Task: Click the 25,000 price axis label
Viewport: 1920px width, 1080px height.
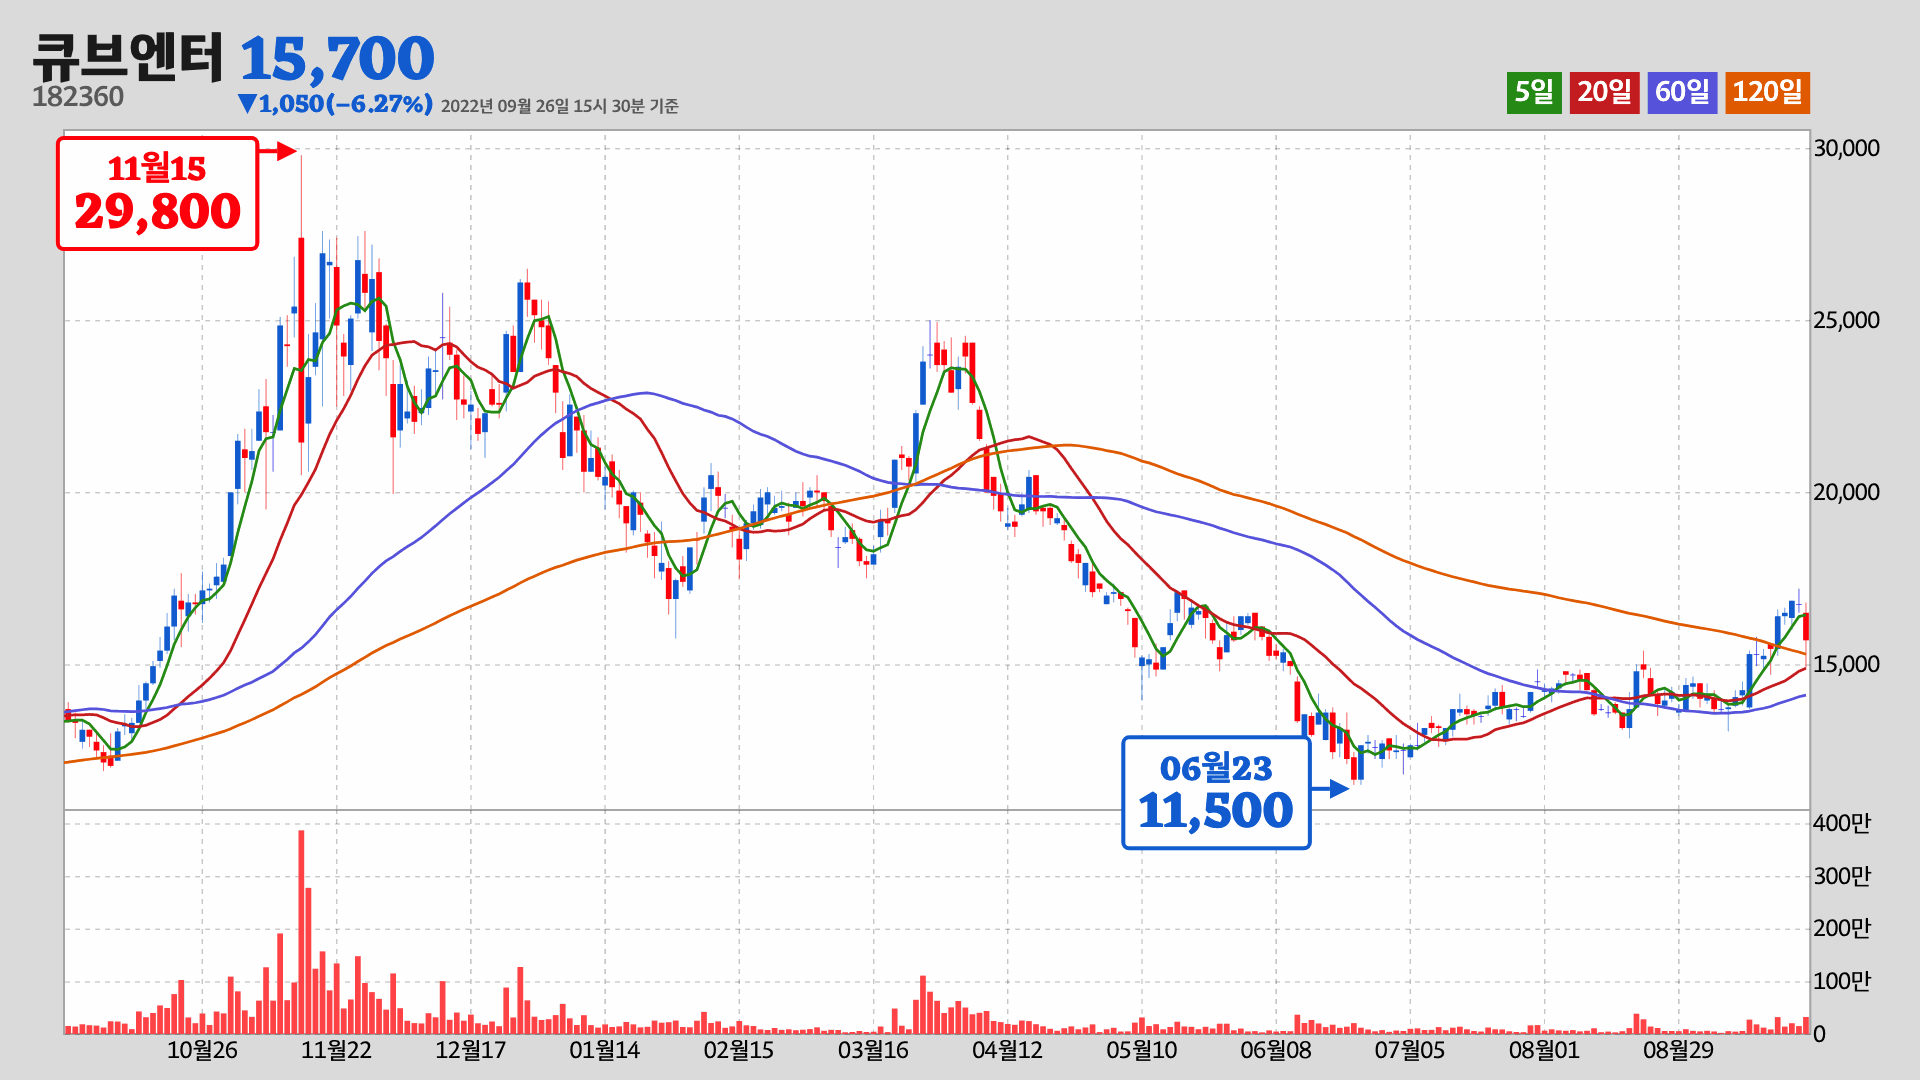Action: pyautogui.click(x=1846, y=321)
